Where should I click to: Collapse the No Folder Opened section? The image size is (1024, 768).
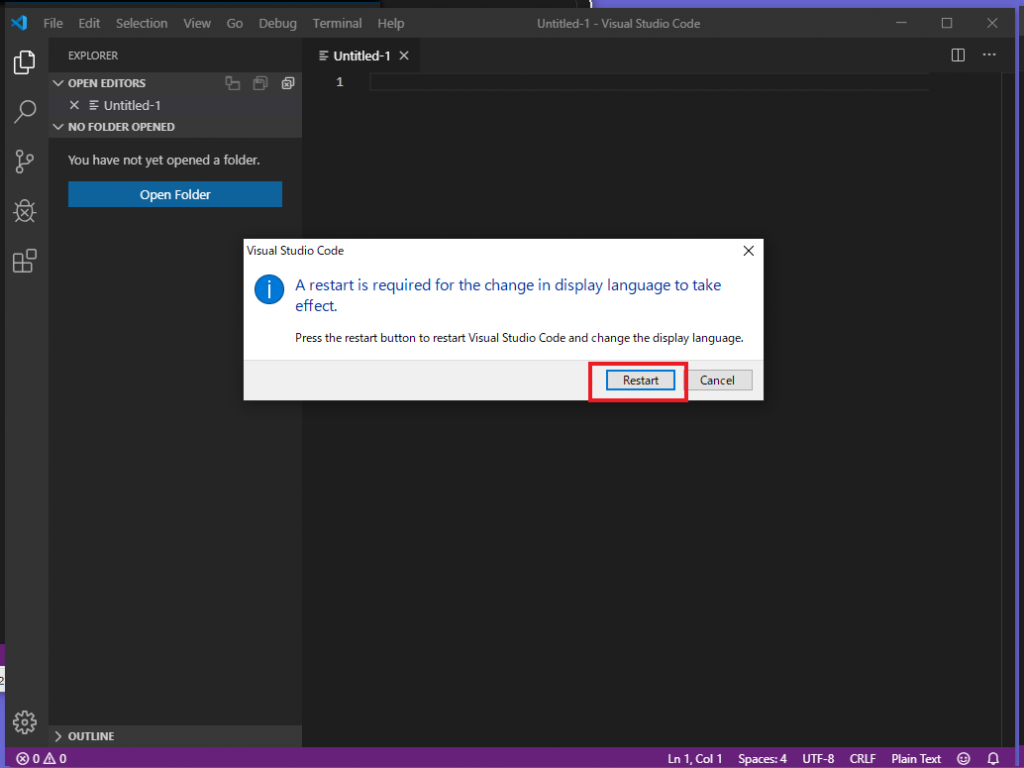coord(58,127)
